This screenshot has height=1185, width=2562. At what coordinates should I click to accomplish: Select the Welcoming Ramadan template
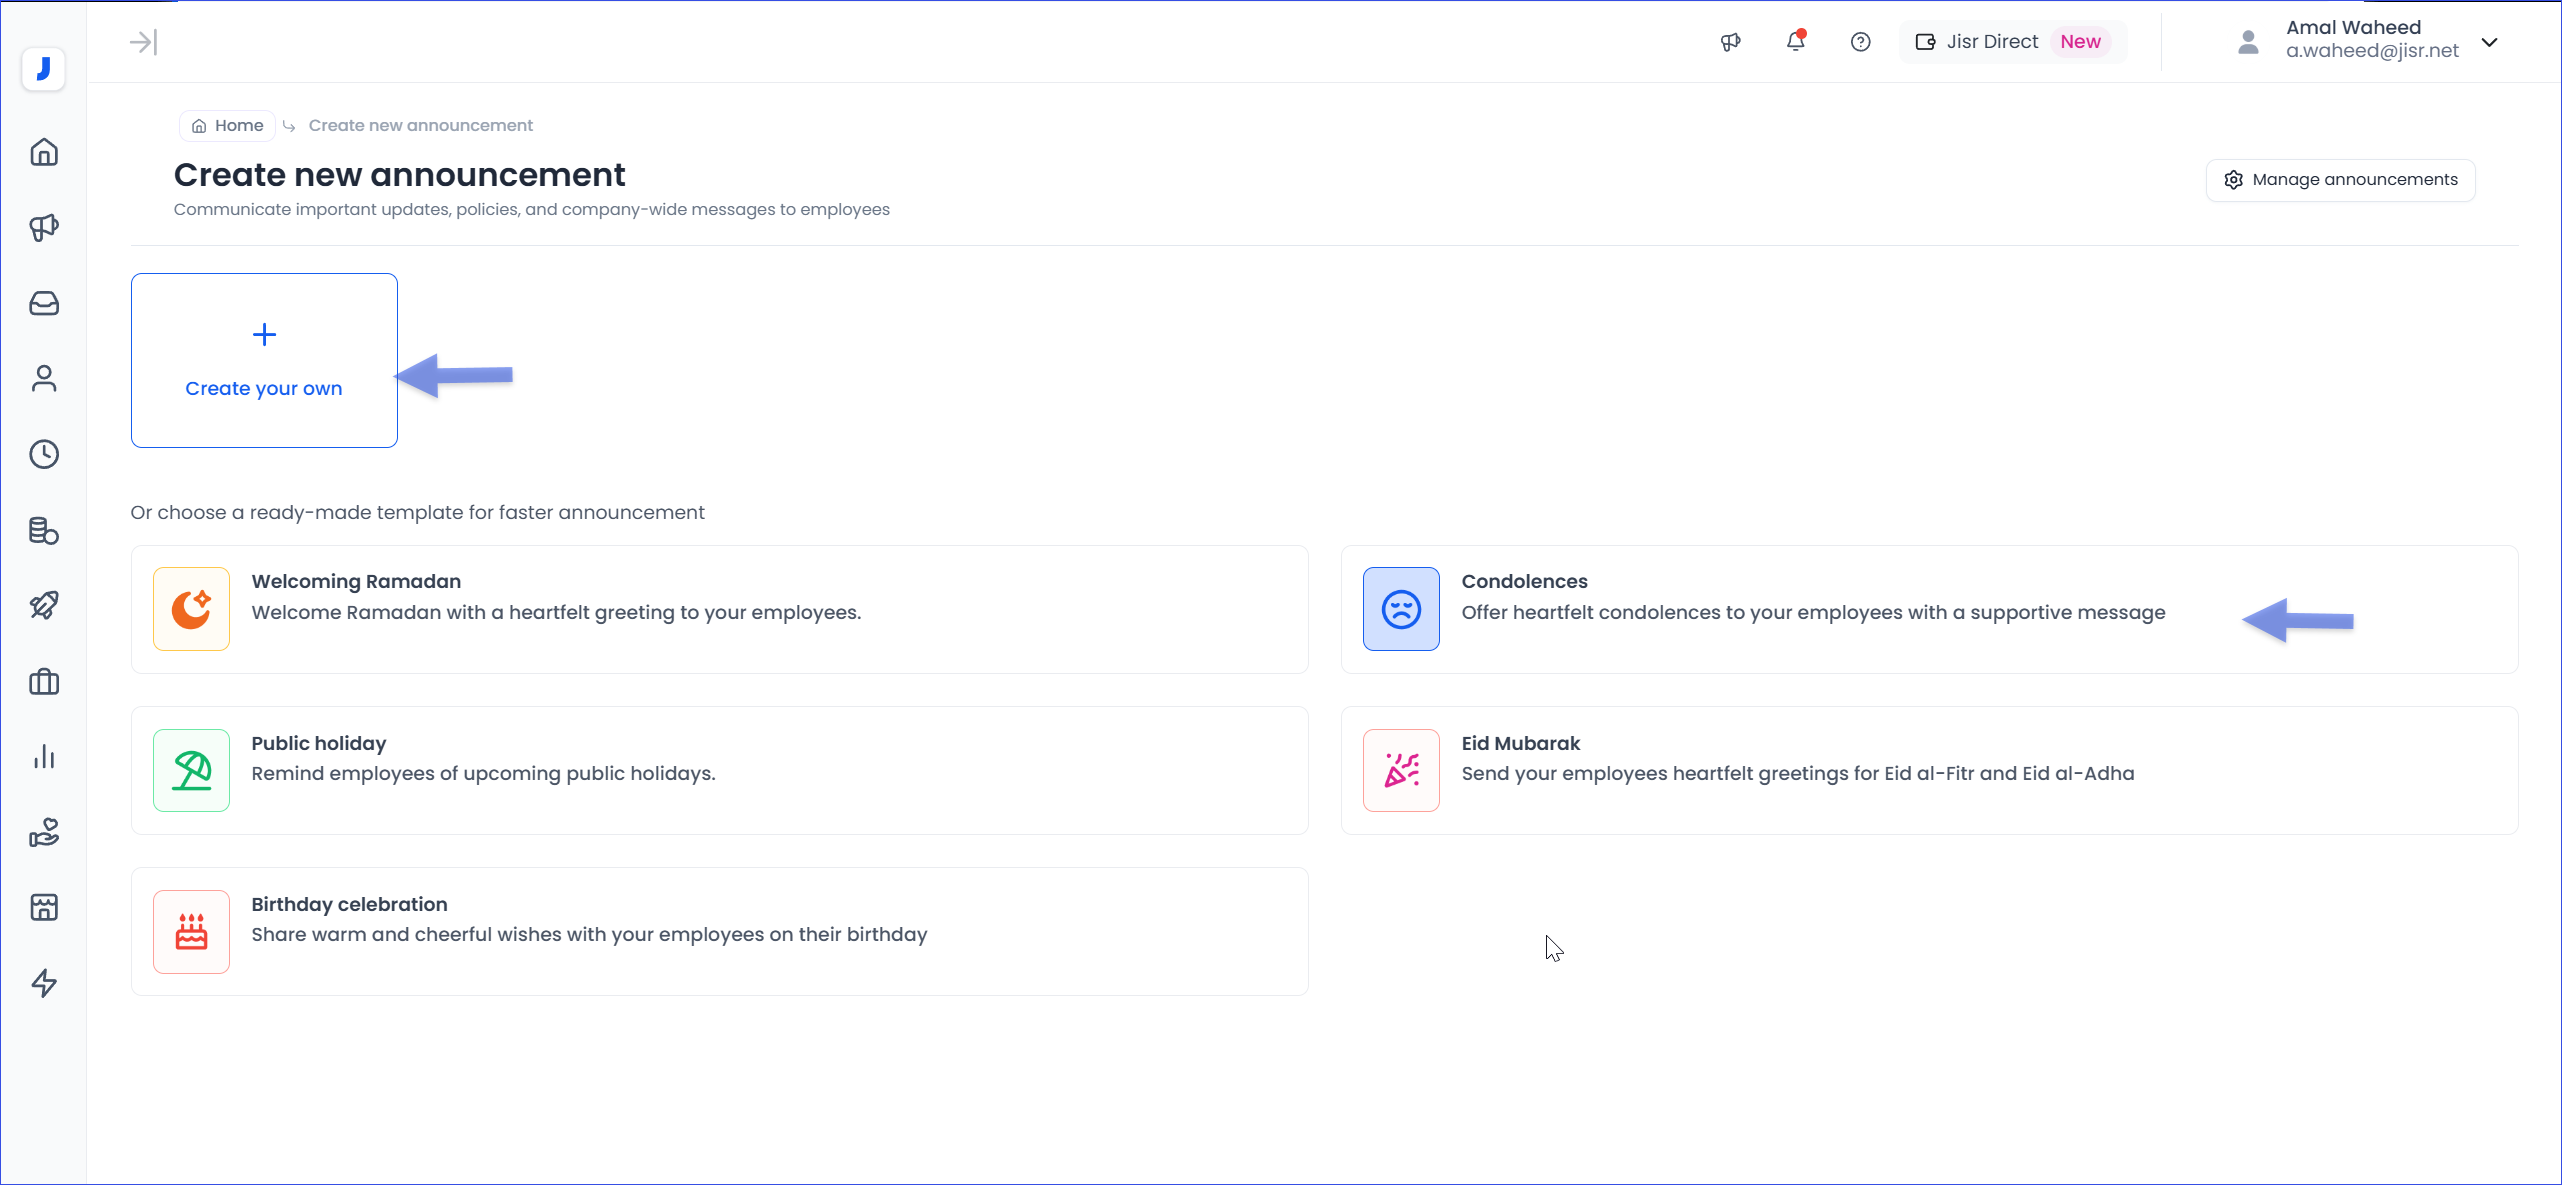coord(719,609)
